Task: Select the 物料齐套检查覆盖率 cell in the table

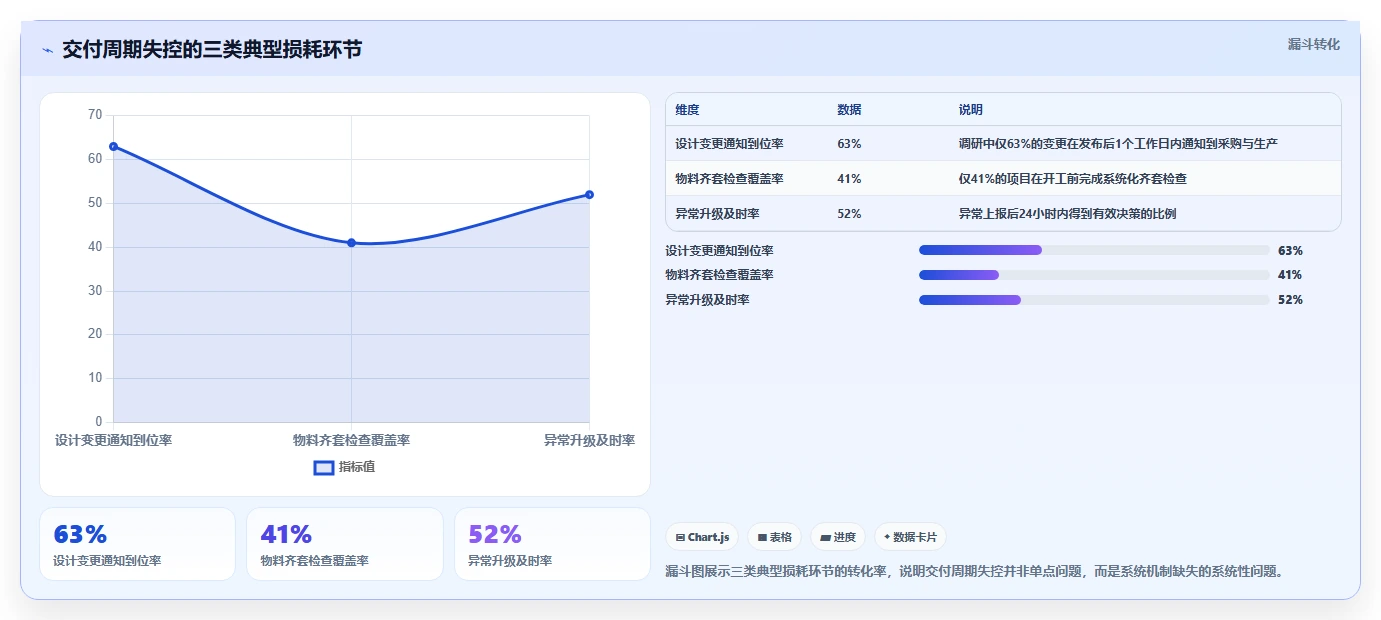Action: click(x=729, y=179)
